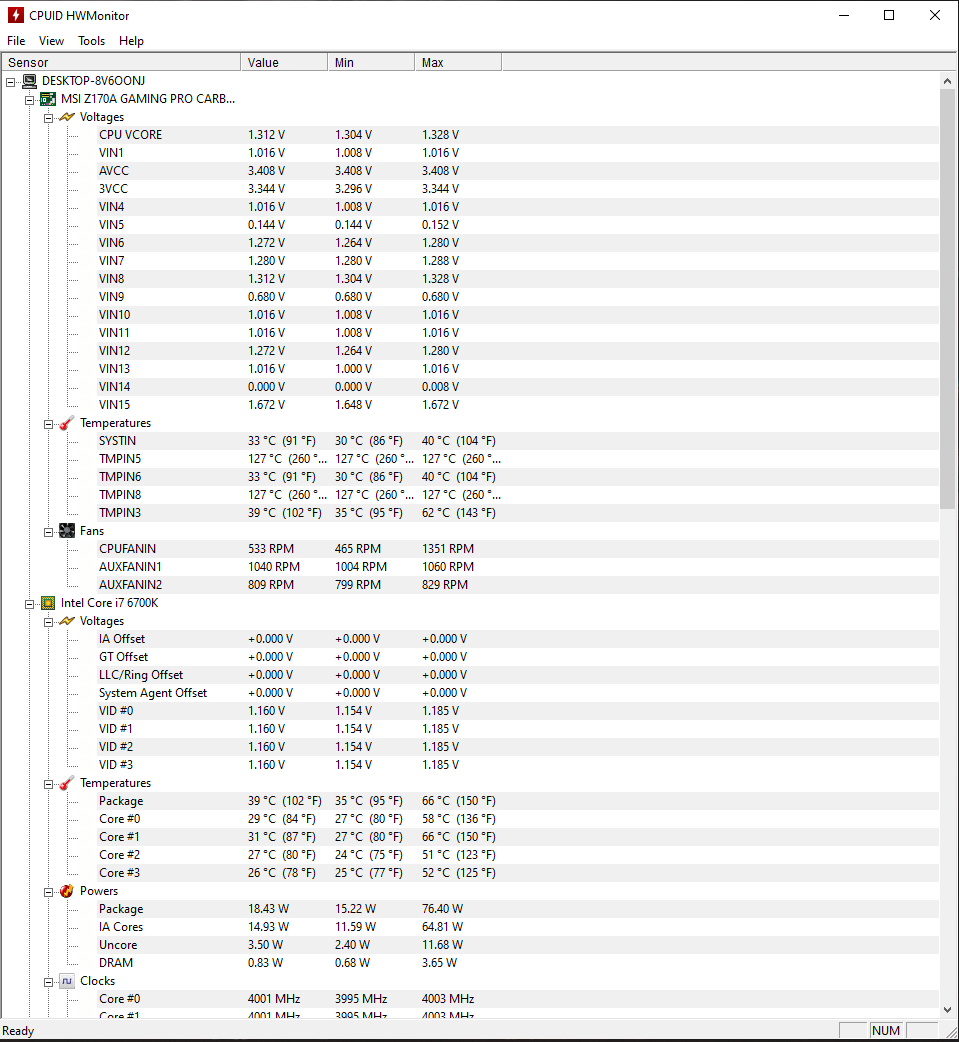Select the TMPIN3 temperature row
The width and height of the screenshot is (959, 1042).
pos(518,512)
